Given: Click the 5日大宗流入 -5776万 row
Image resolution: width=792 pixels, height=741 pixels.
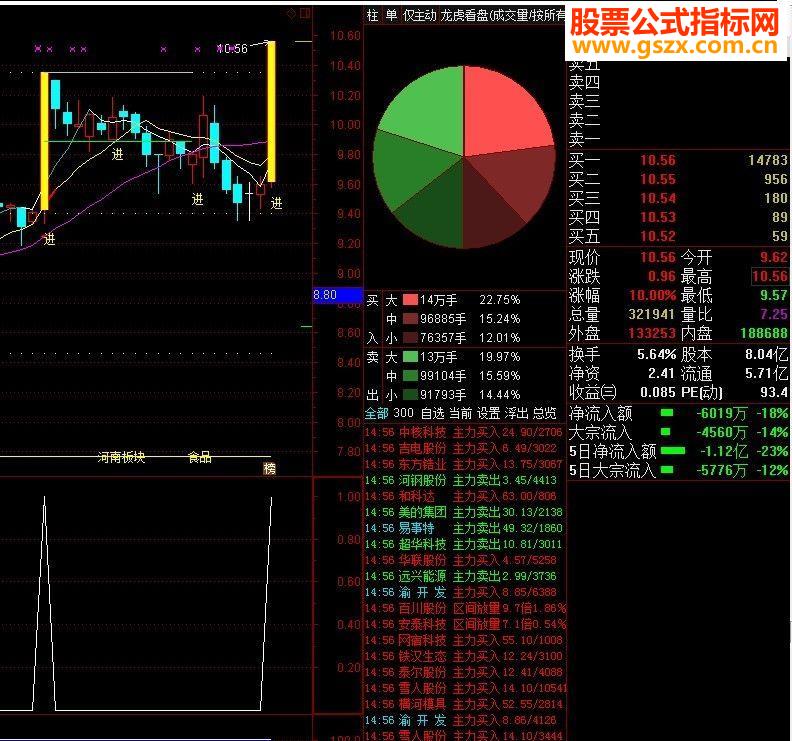Looking at the screenshot, I should [x=678, y=470].
